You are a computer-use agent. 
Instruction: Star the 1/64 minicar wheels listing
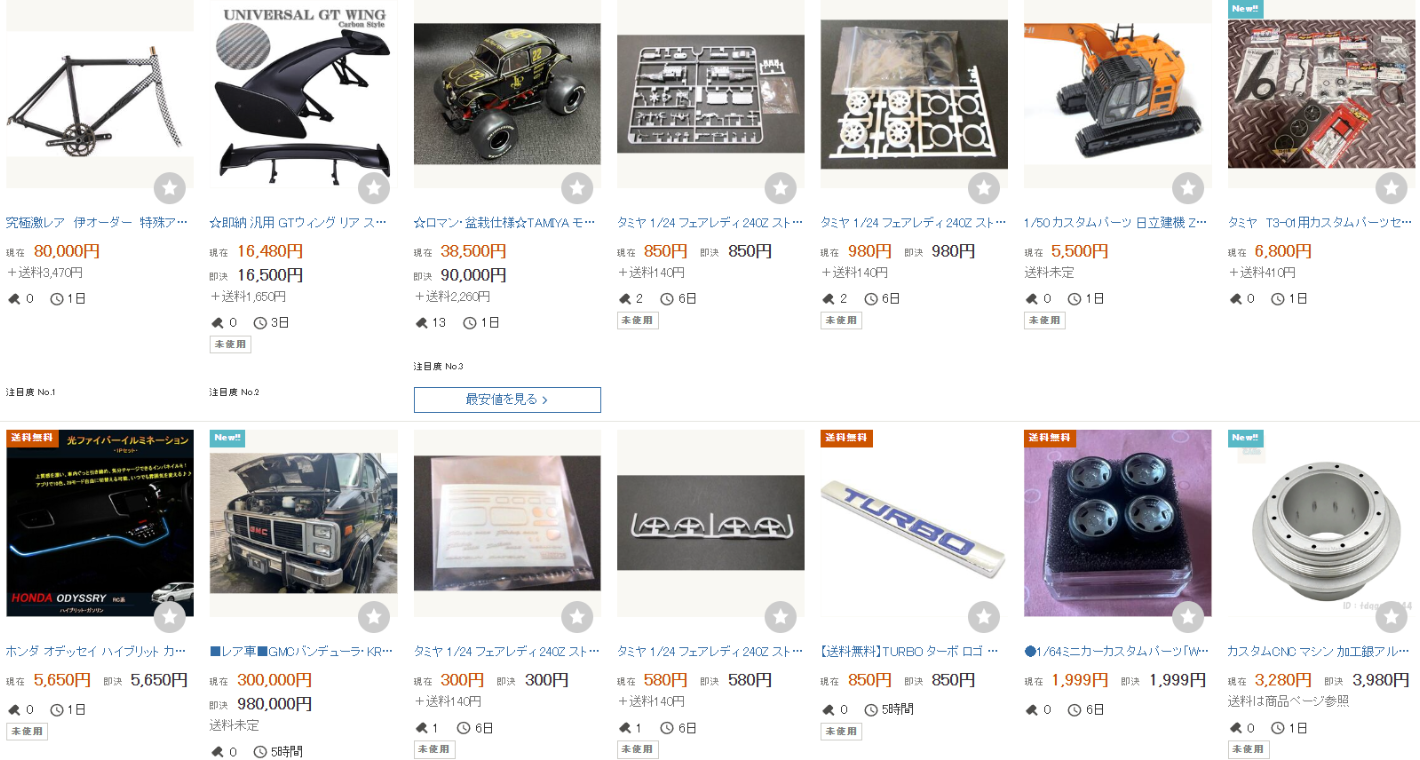tap(1187, 617)
